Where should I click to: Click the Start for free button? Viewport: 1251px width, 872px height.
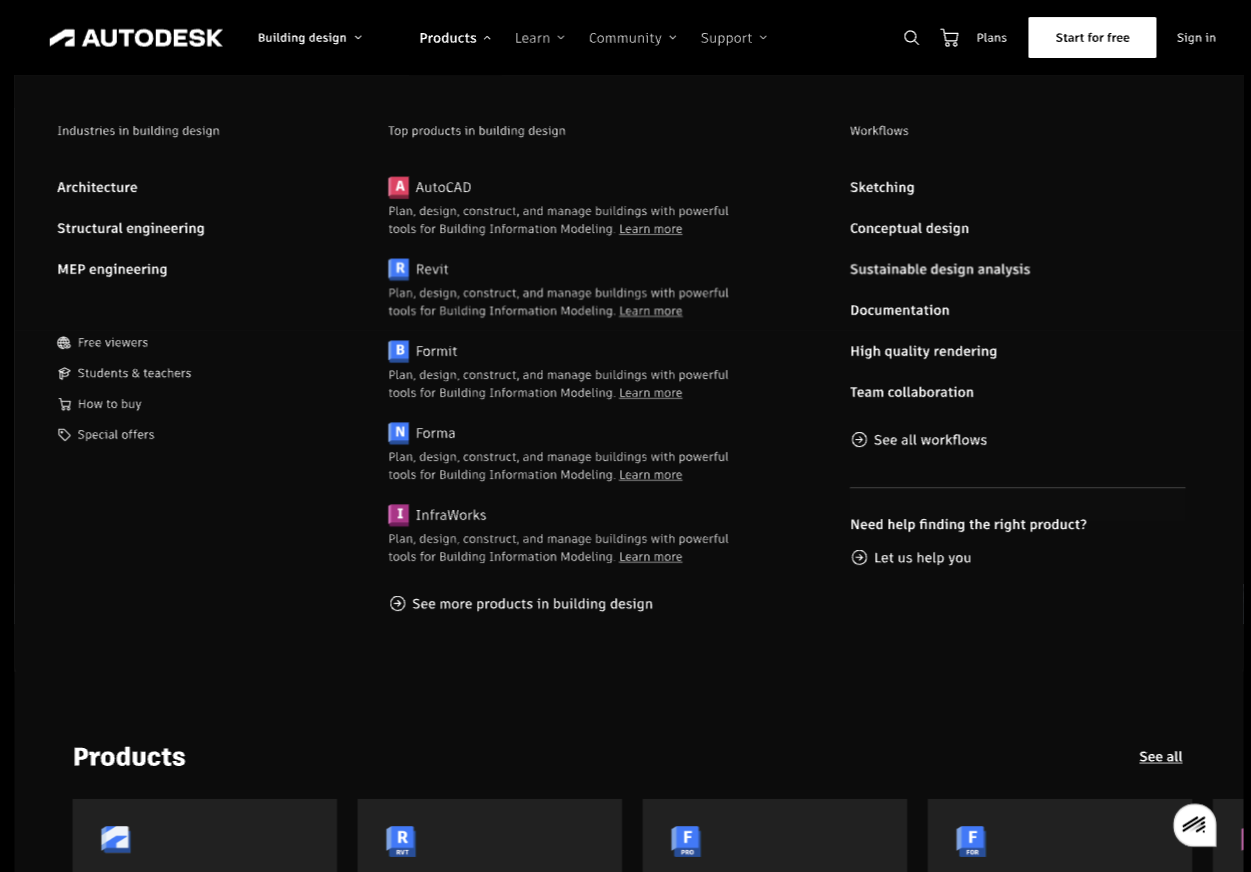1092,37
